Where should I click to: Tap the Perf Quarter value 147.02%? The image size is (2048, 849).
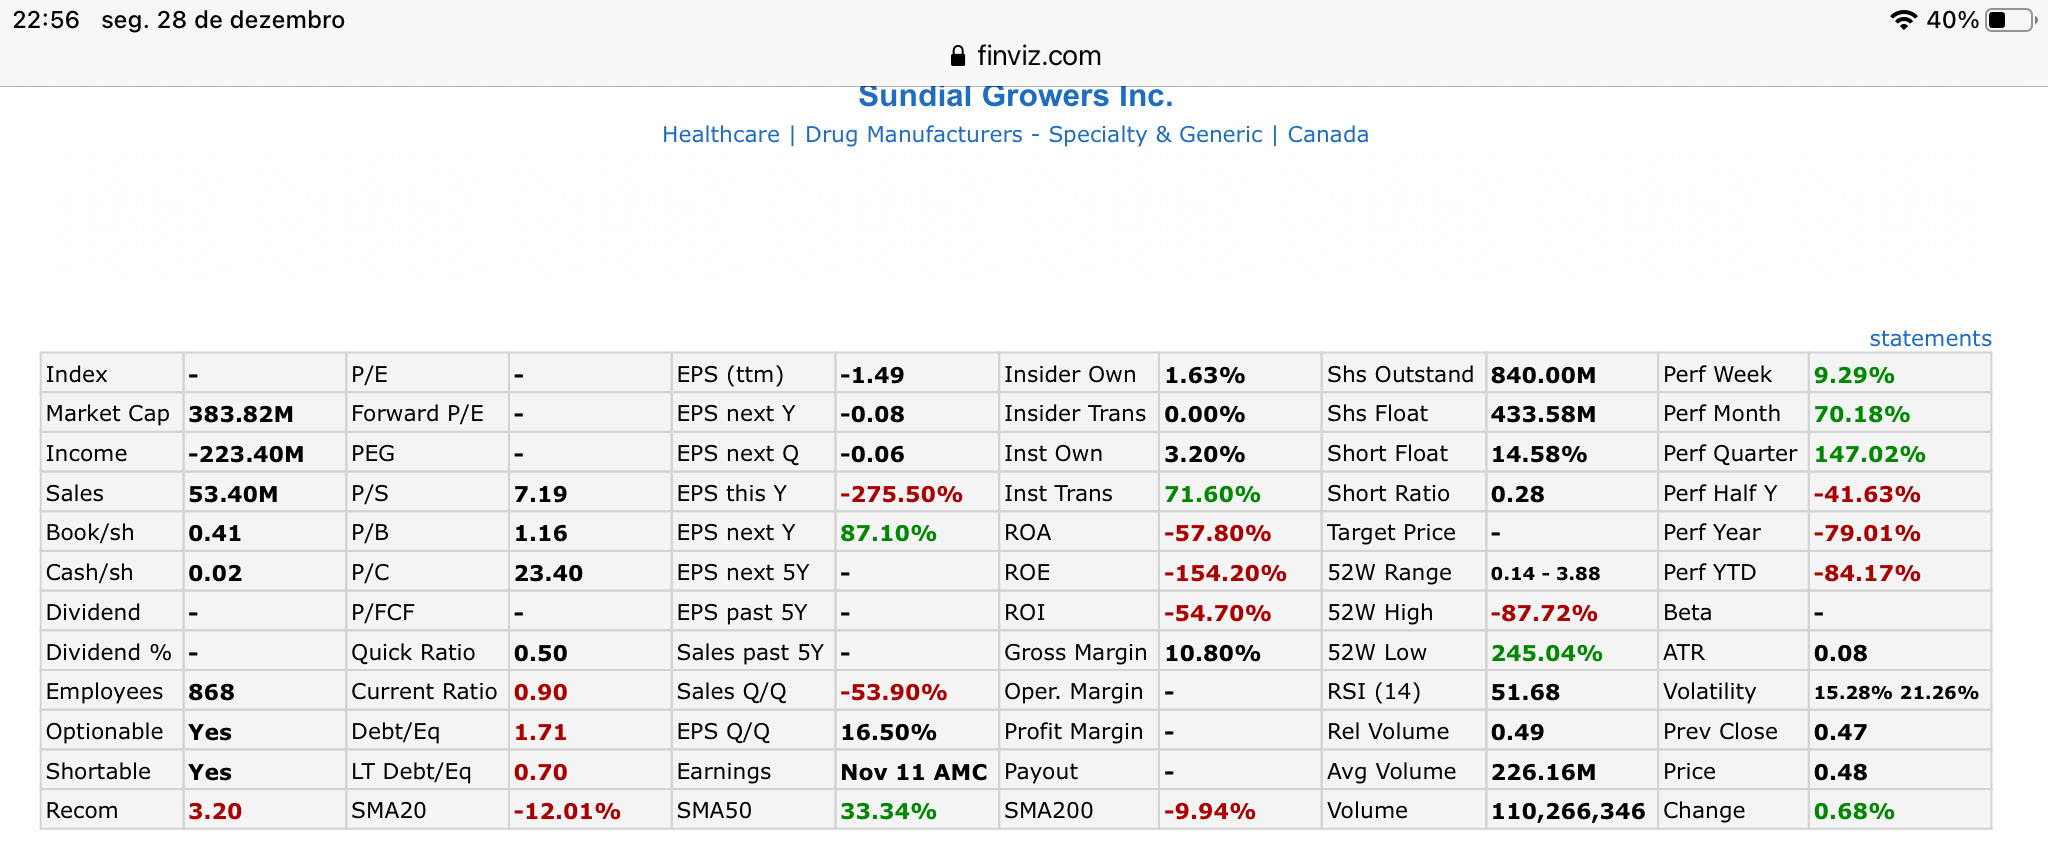tap(1869, 454)
